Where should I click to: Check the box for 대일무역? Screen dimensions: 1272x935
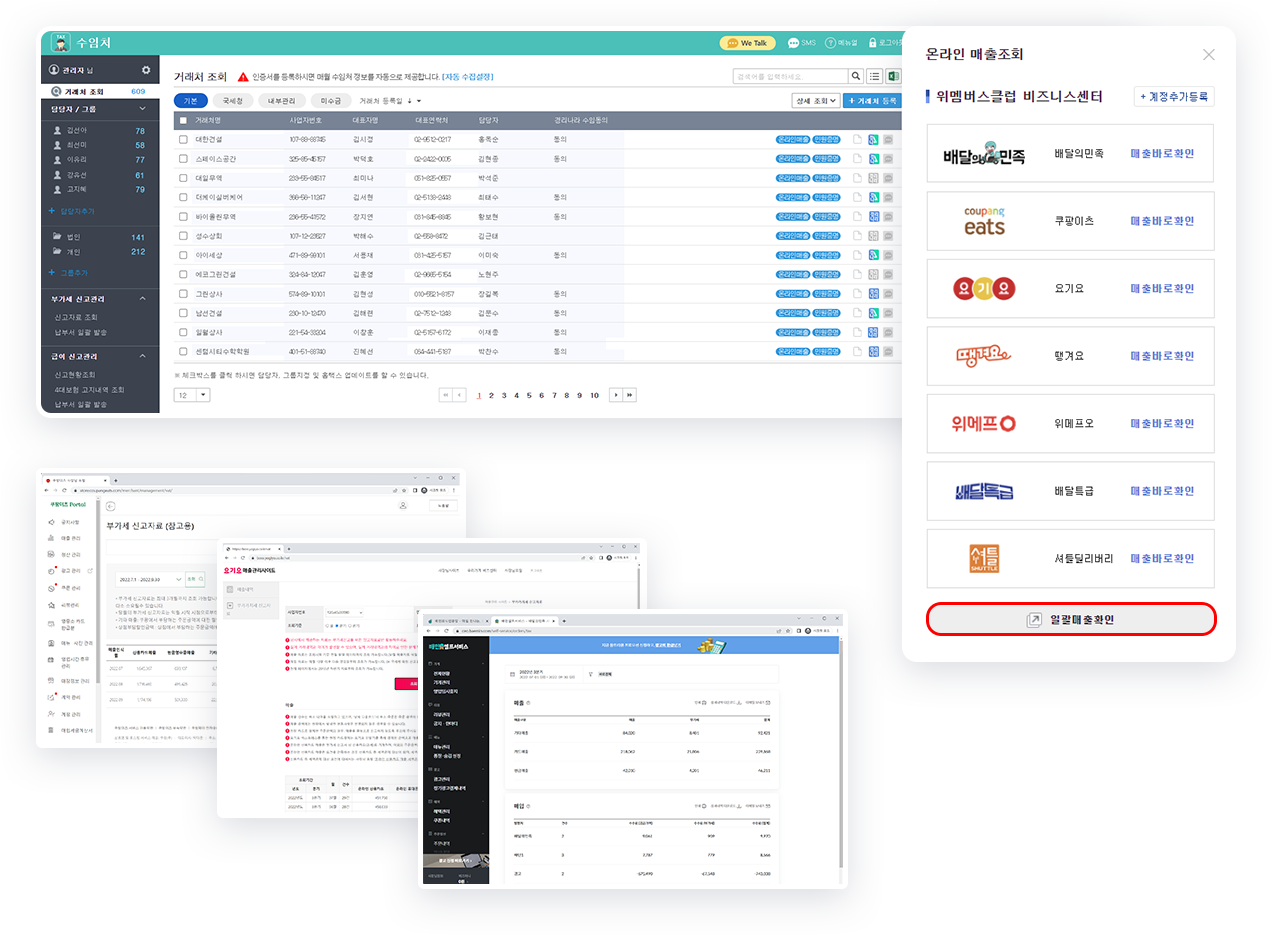click(x=183, y=178)
